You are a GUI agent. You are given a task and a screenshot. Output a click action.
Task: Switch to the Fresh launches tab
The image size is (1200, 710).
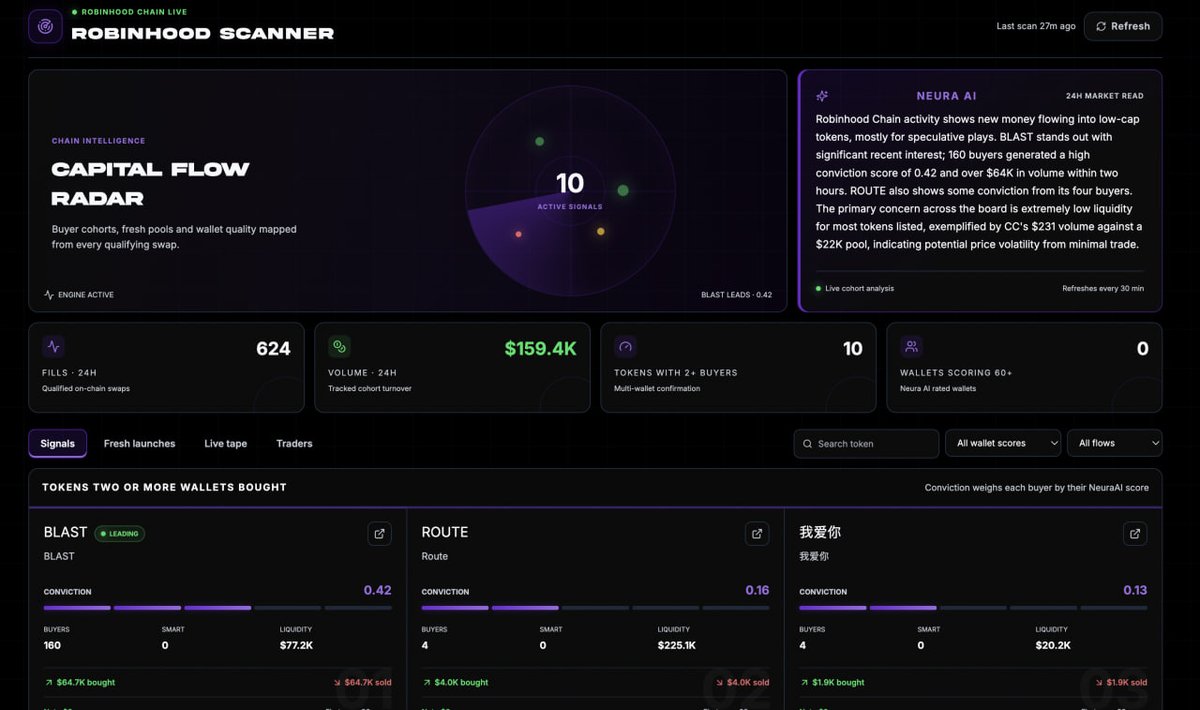pos(139,443)
